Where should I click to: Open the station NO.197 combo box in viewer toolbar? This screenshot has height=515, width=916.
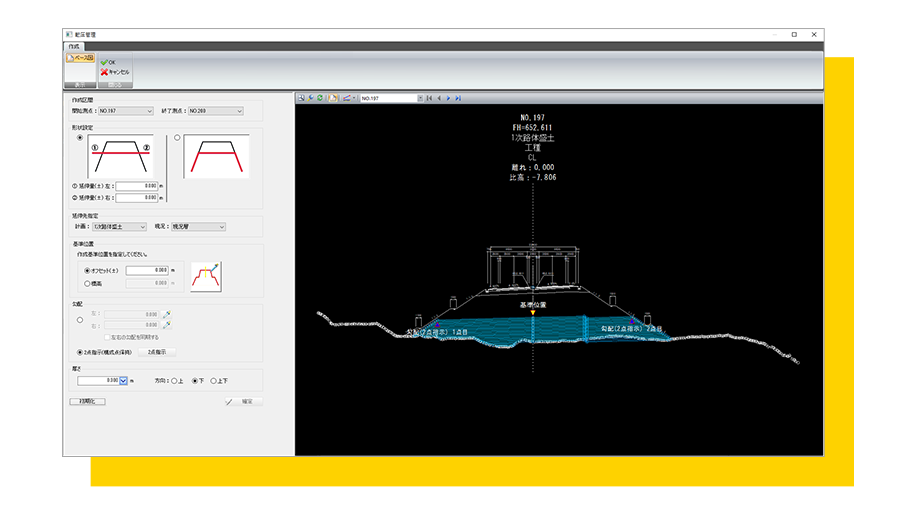(x=391, y=98)
